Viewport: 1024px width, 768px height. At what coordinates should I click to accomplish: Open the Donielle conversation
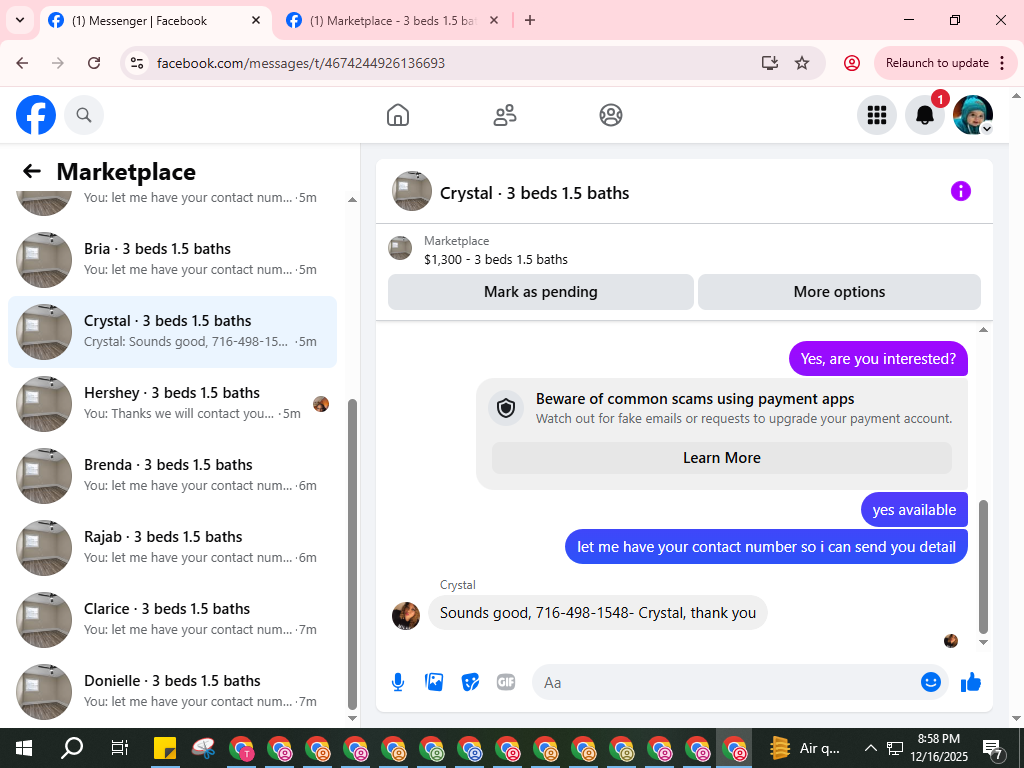tap(172, 691)
